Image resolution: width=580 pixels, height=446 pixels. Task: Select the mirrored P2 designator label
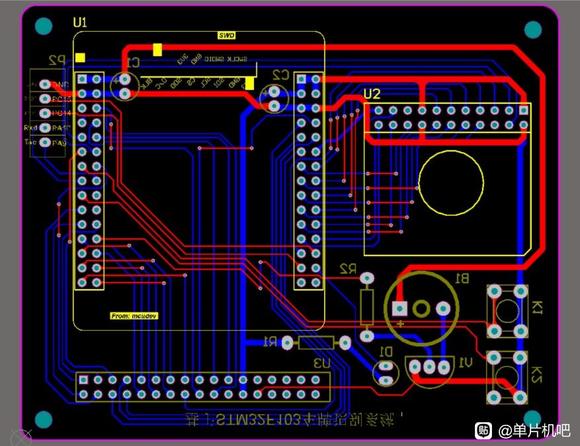(57, 60)
